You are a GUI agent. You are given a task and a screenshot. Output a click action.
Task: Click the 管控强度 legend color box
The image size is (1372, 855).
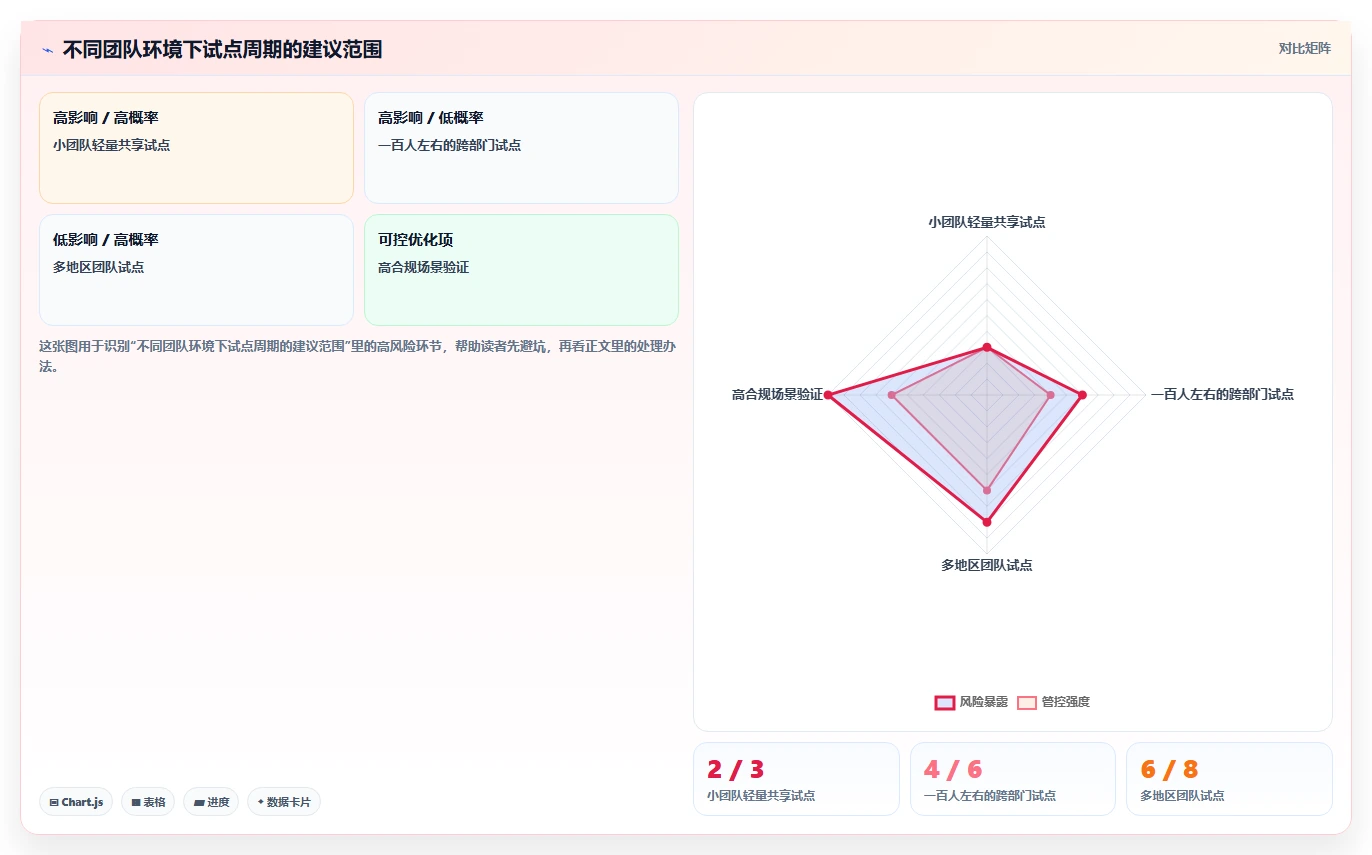[1027, 702]
